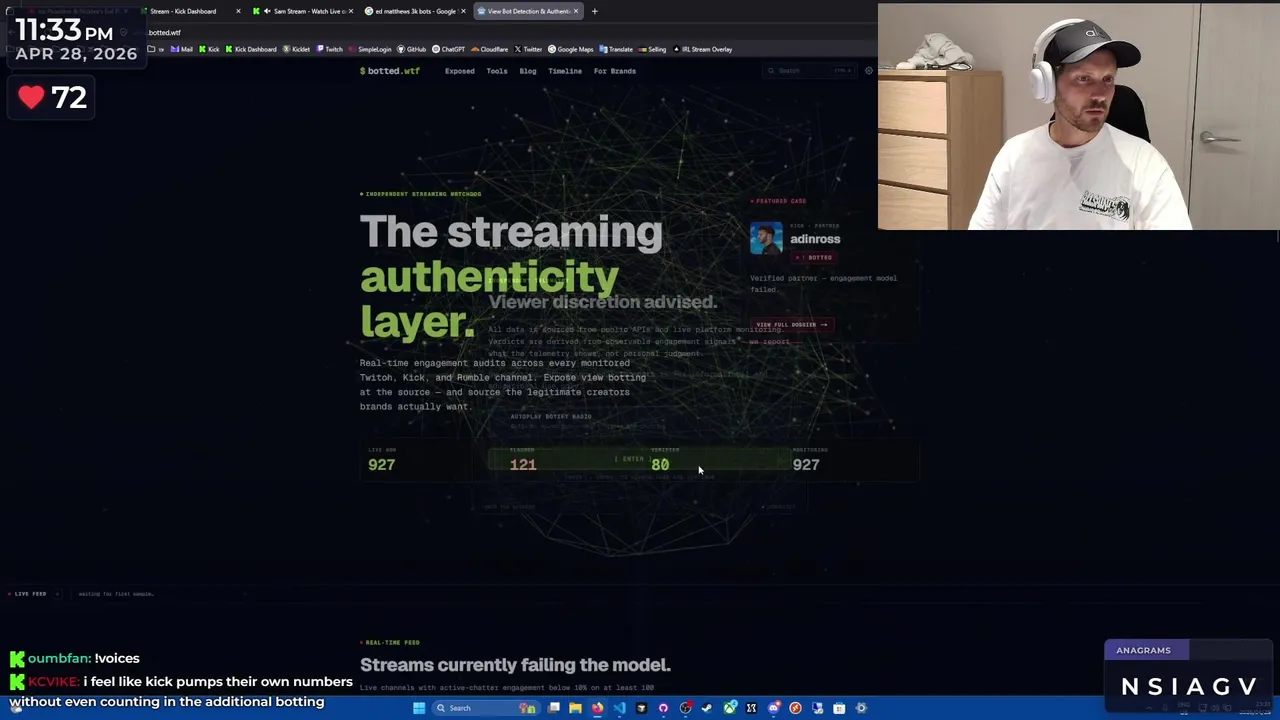Open the ed matthews 3k bots Google tab
The image size is (1280, 720).
tap(412, 11)
